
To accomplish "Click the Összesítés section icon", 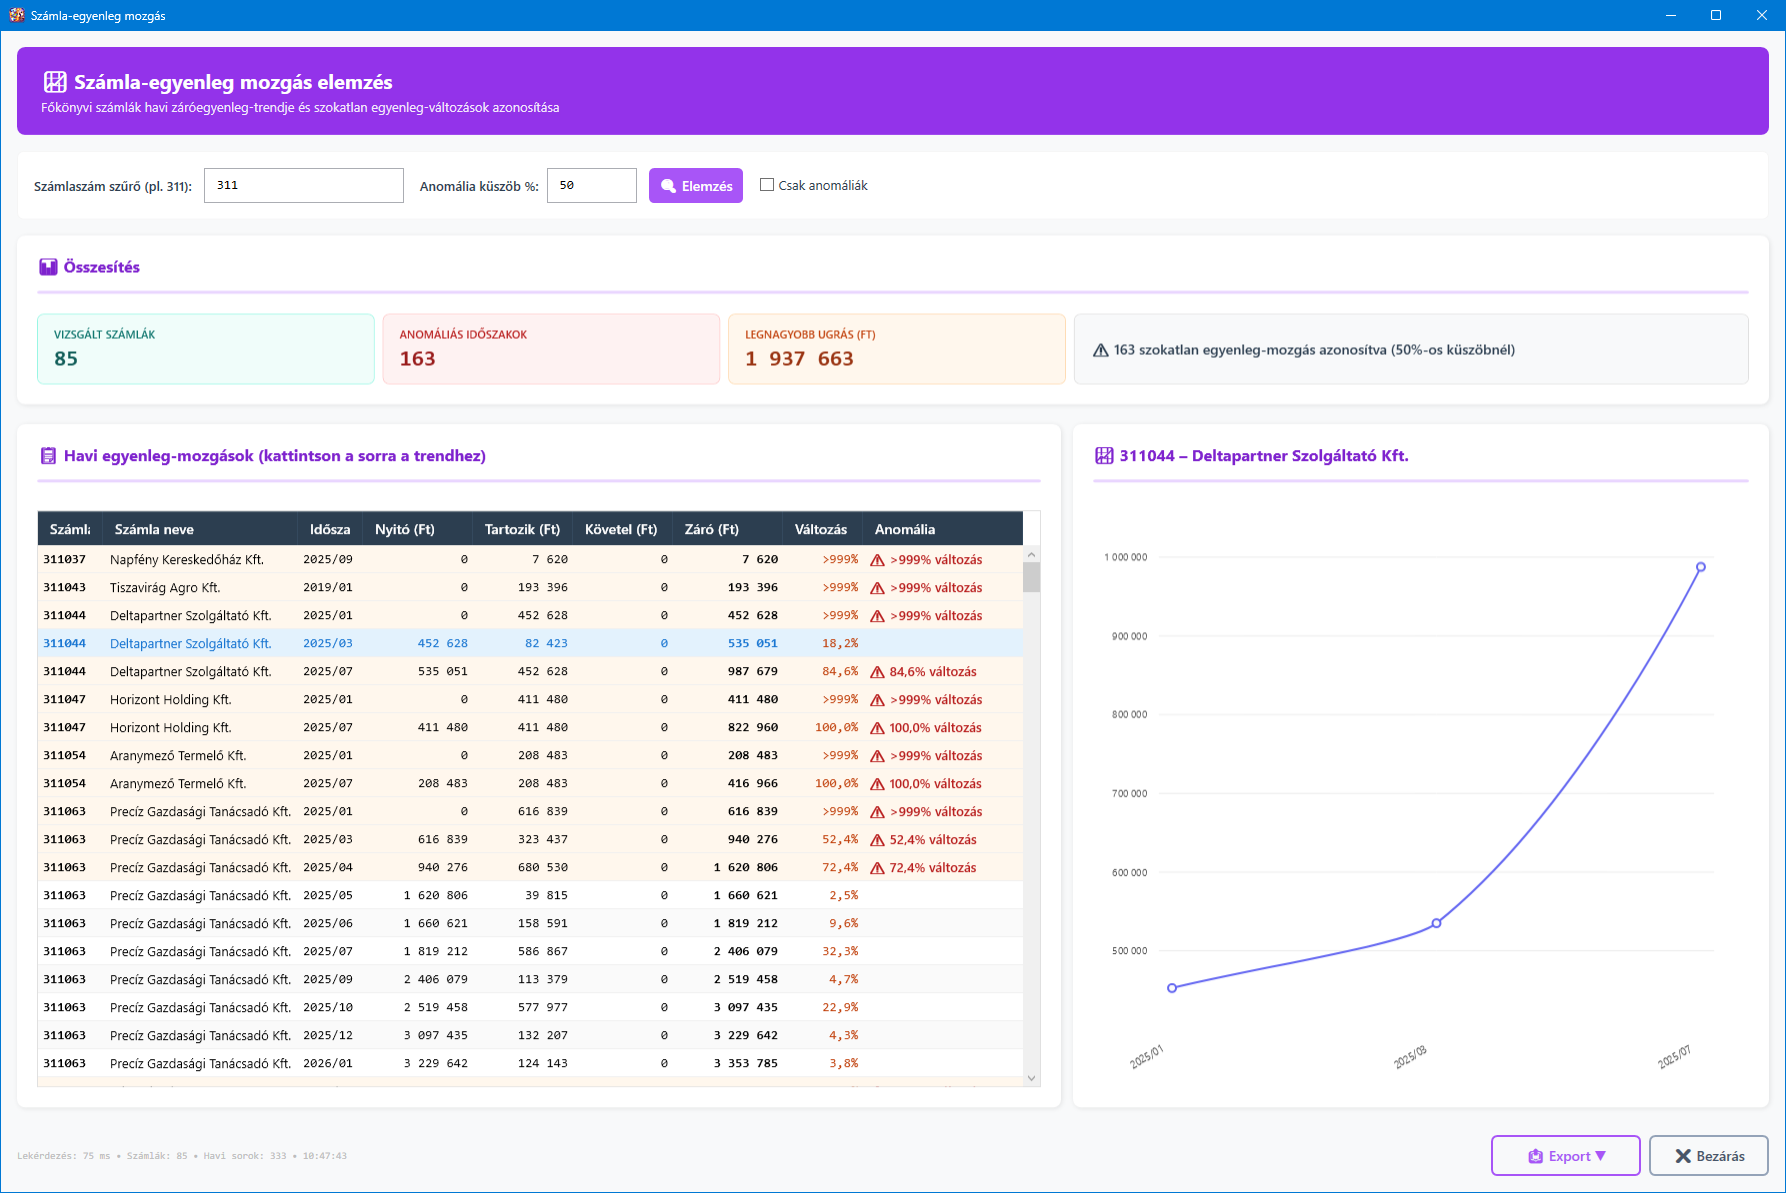I will coord(48,267).
